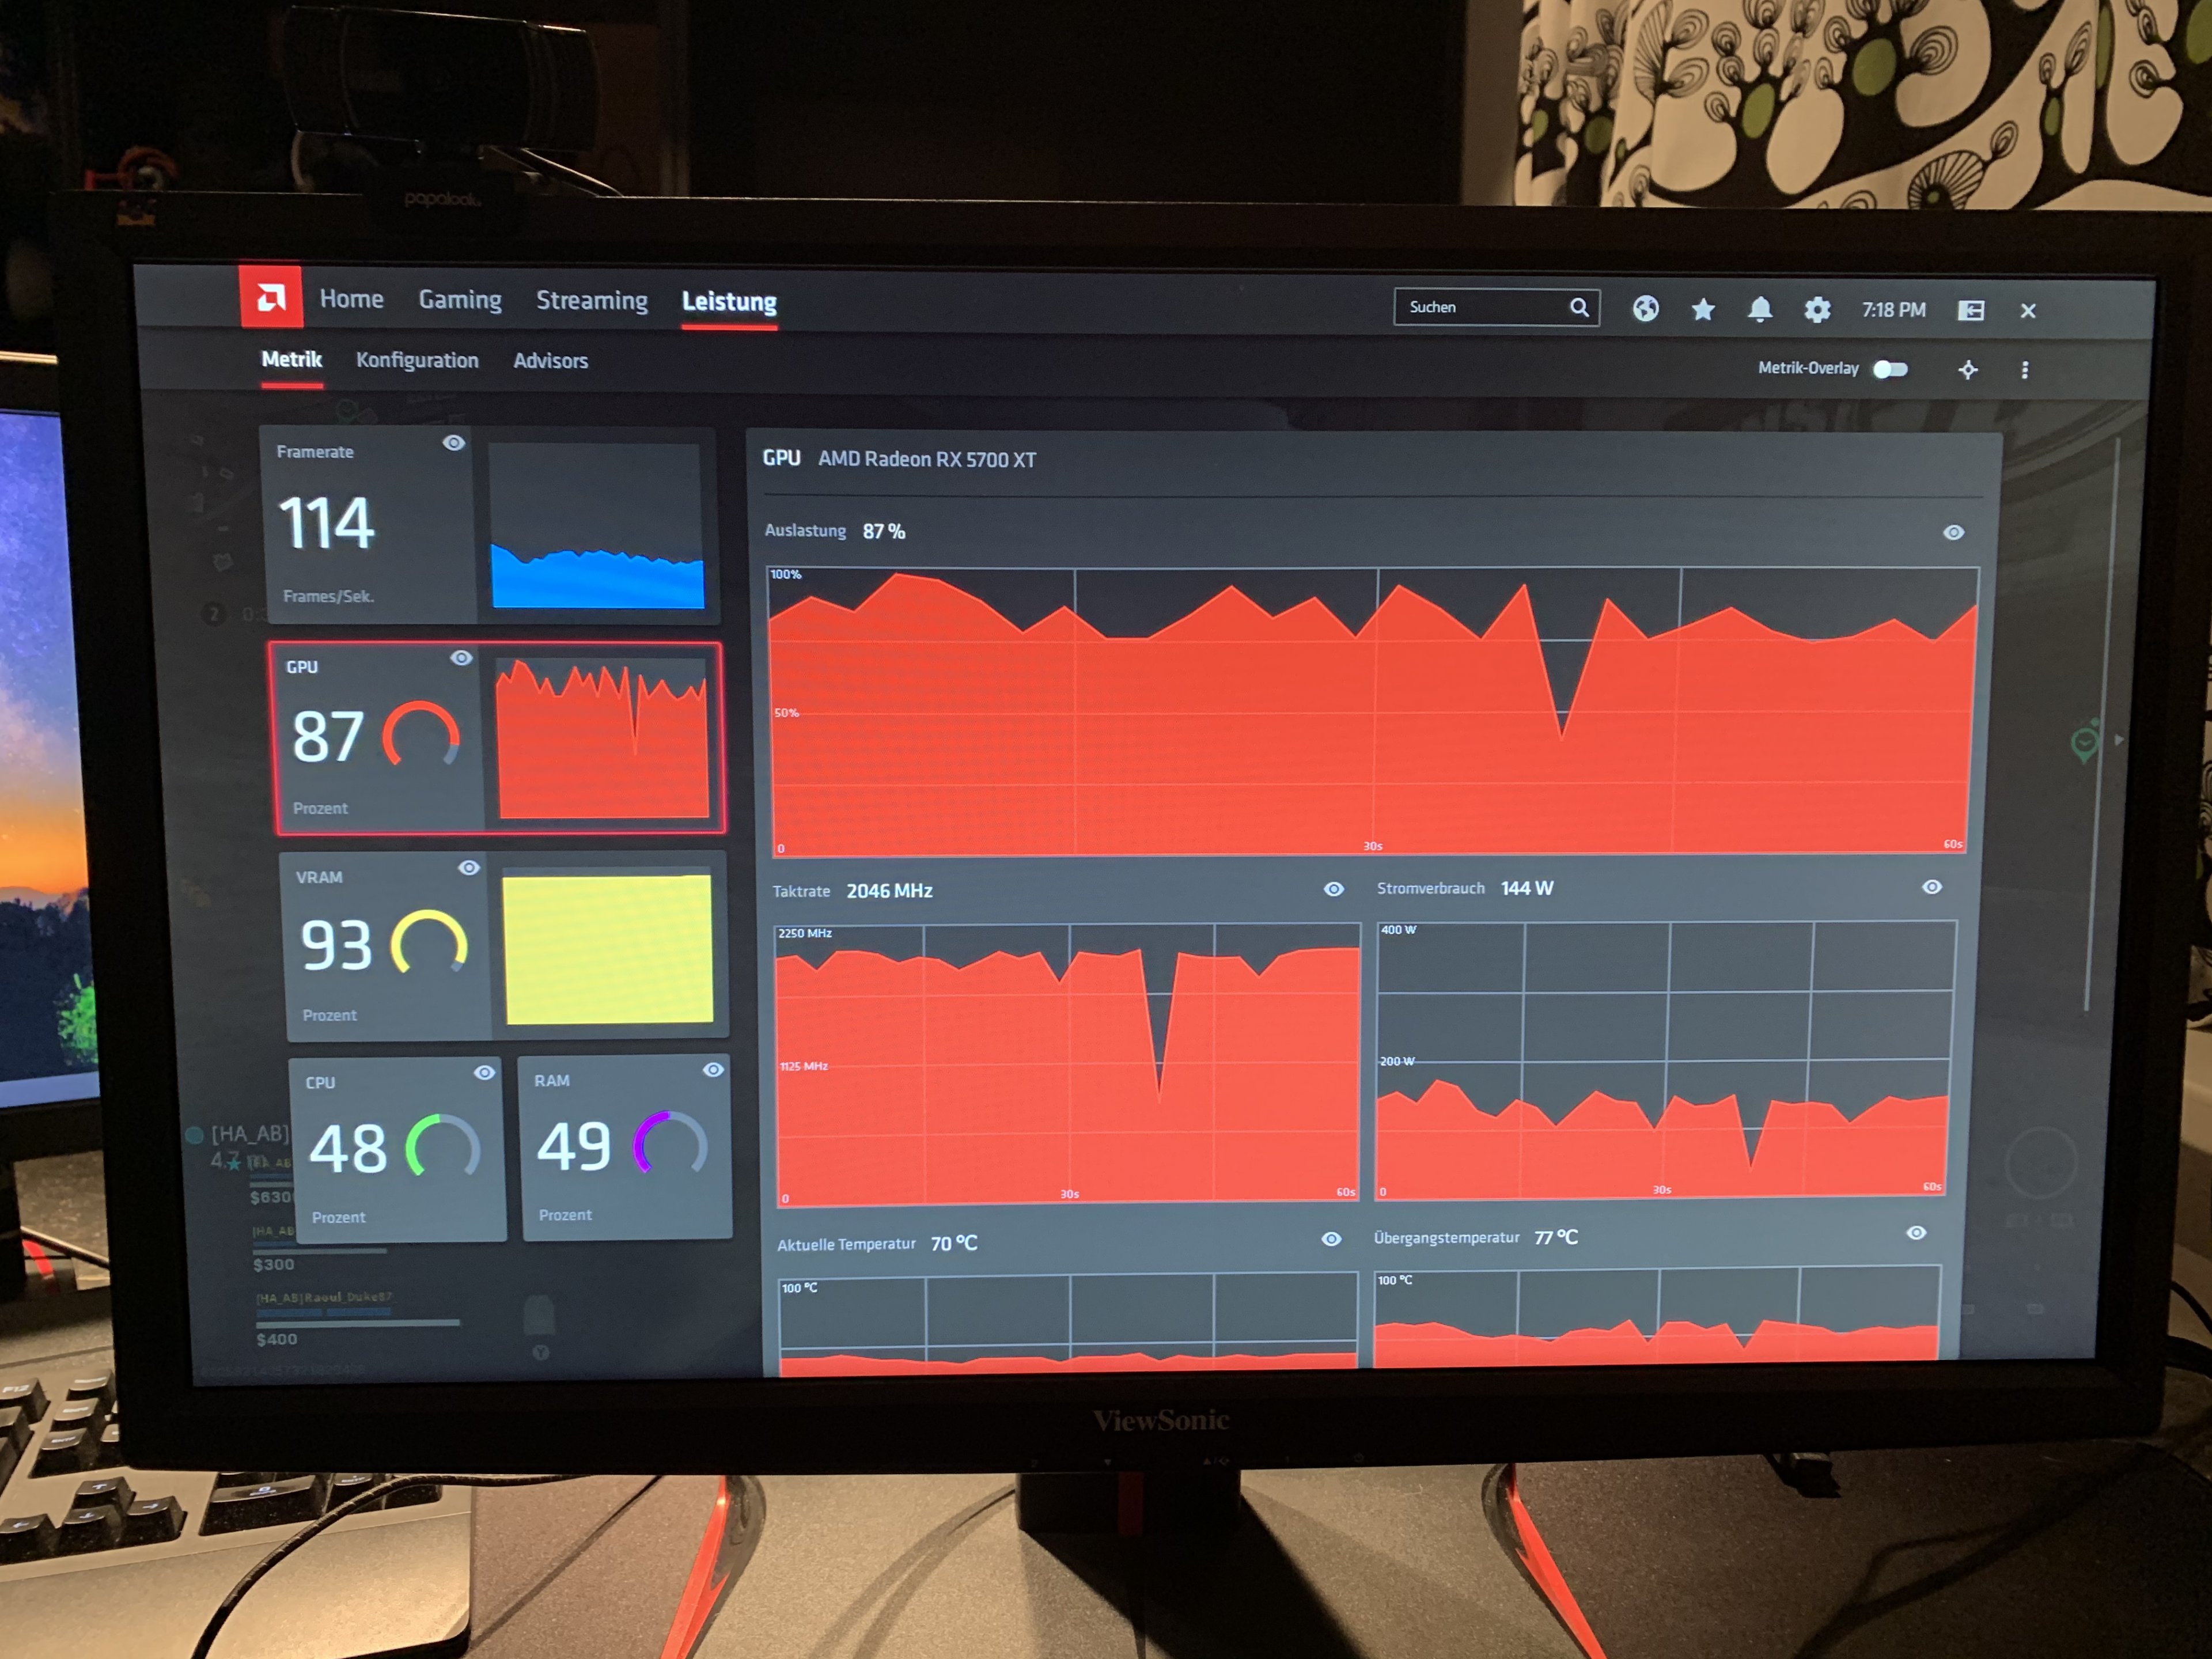Toggle the Metrik-Overlay switch
Screen dimensions: 2212x1659
click(x=1889, y=369)
